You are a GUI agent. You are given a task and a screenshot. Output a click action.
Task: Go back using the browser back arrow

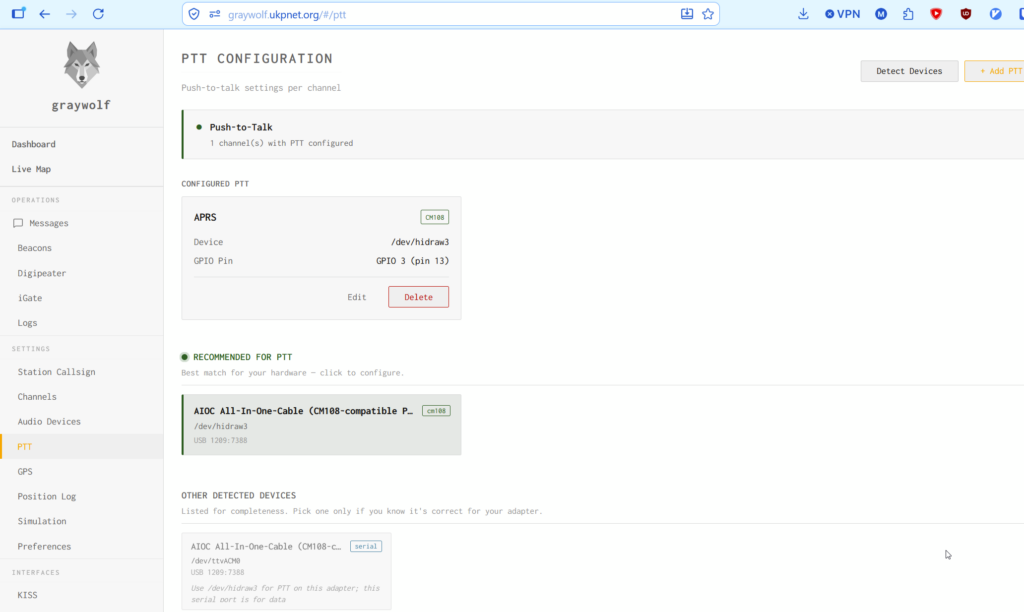(44, 14)
